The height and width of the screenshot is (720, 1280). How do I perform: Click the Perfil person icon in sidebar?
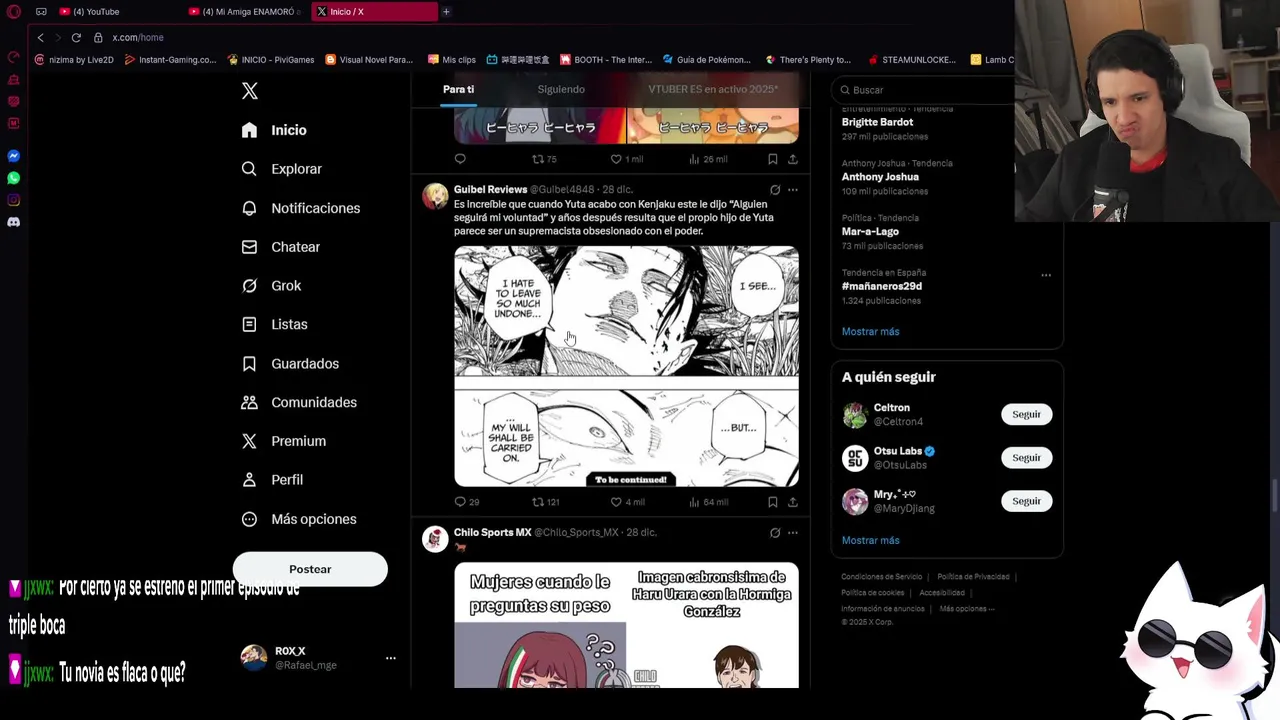249,480
